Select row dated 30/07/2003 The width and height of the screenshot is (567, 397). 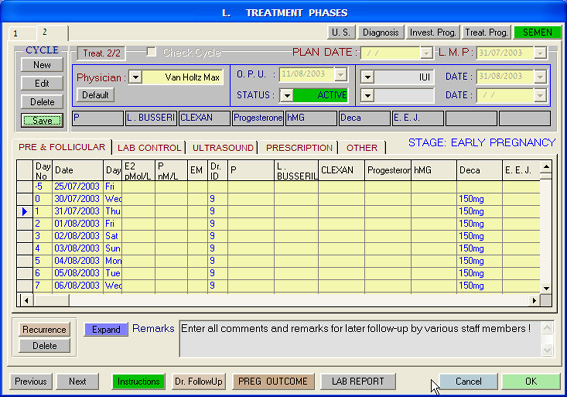click(x=278, y=199)
